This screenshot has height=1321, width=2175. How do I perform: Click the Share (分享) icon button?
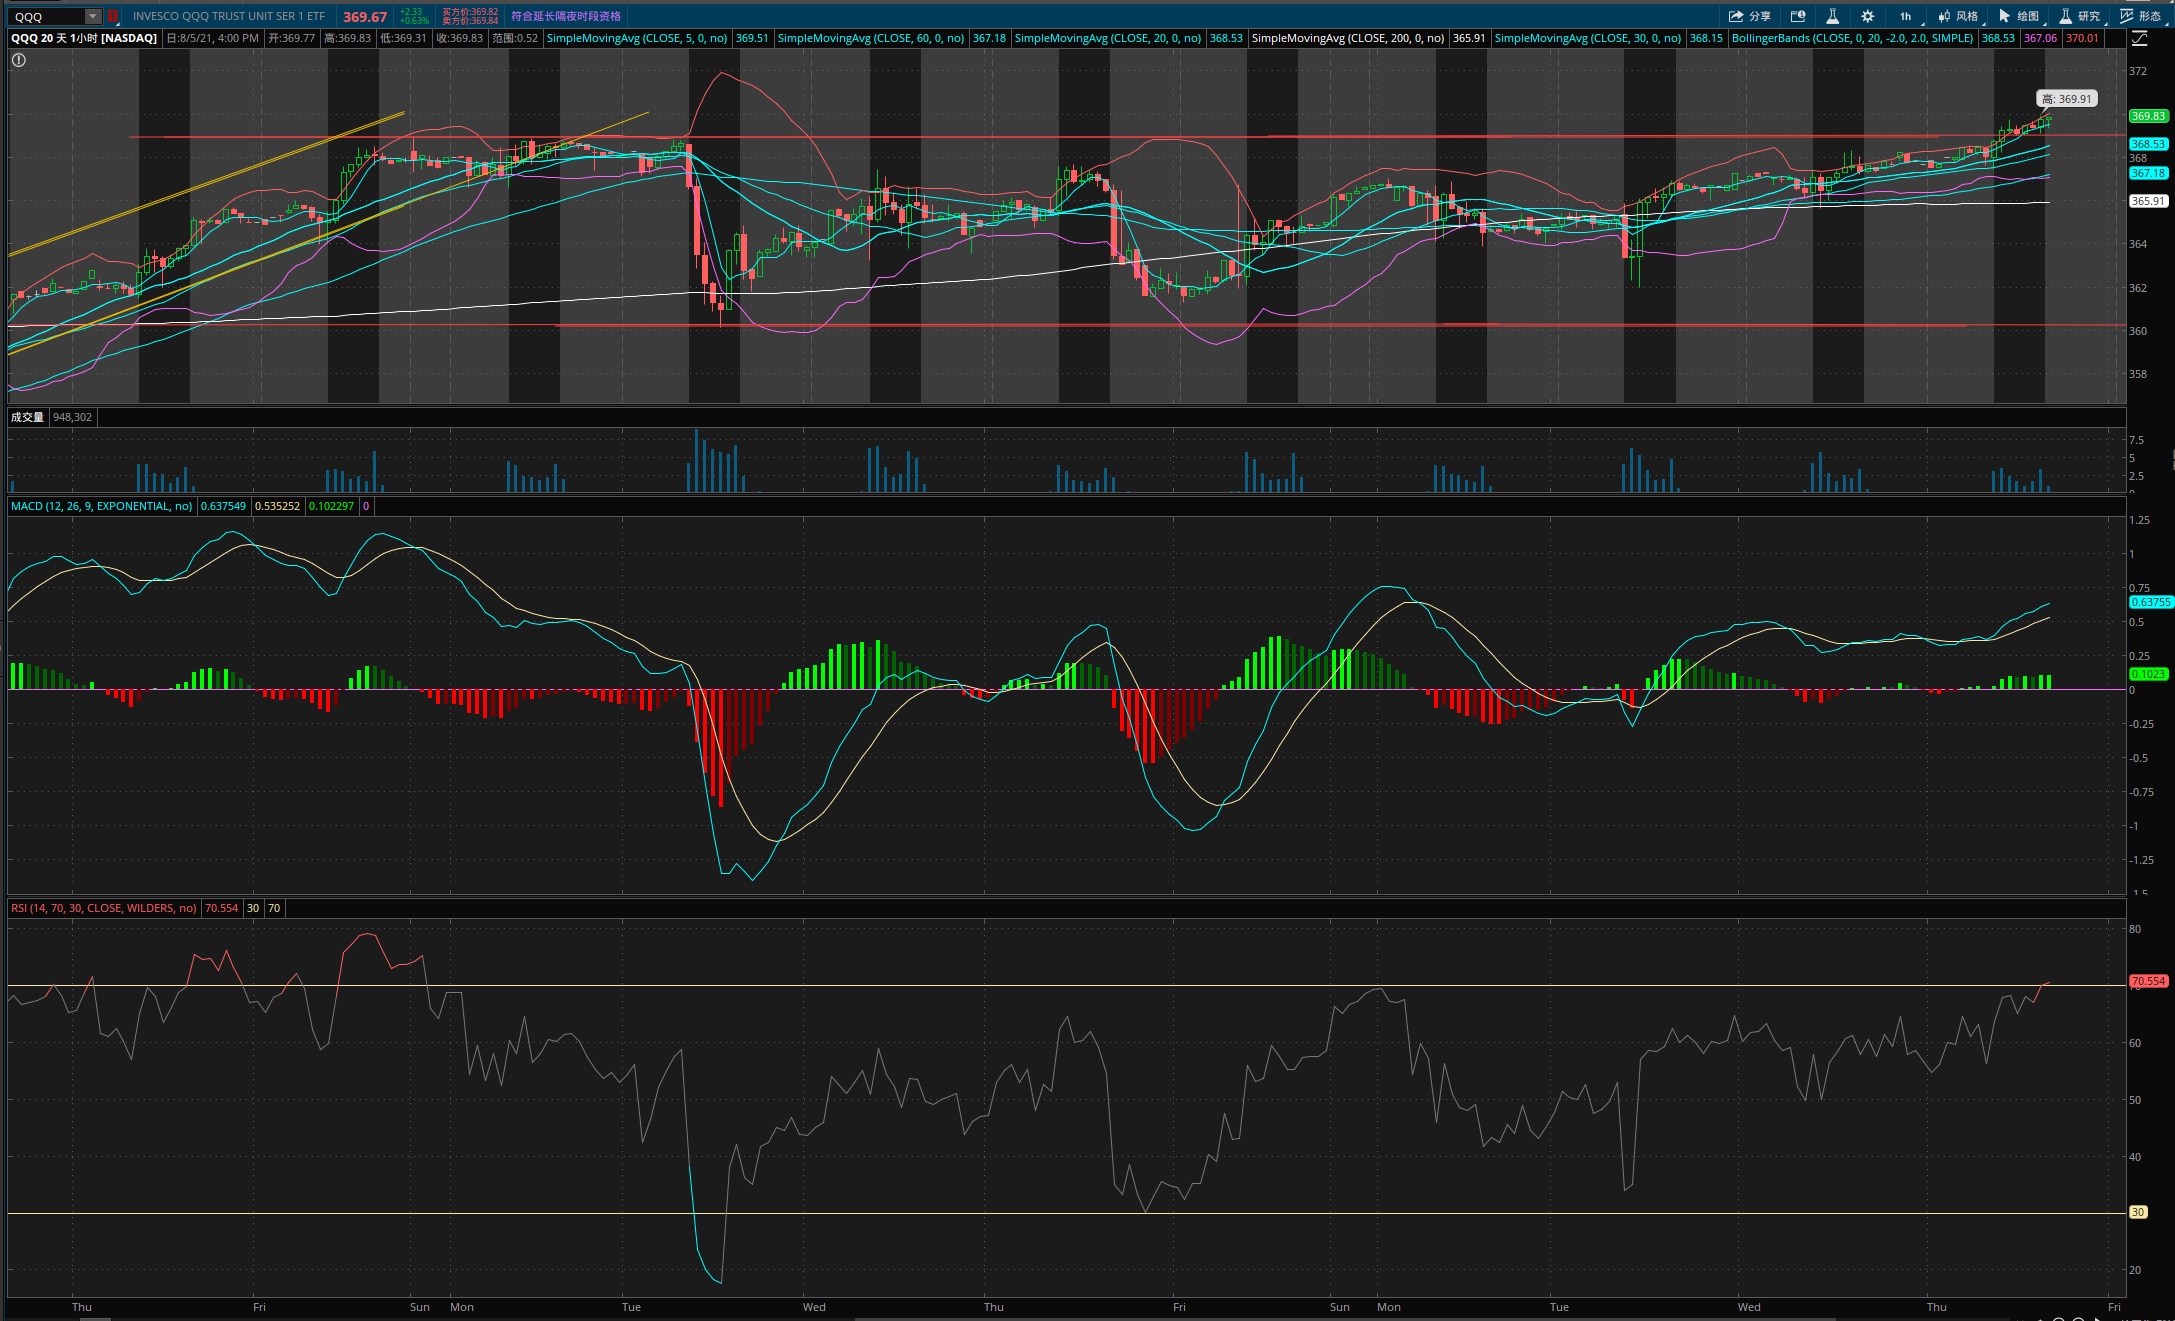[x=1749, y=16]
